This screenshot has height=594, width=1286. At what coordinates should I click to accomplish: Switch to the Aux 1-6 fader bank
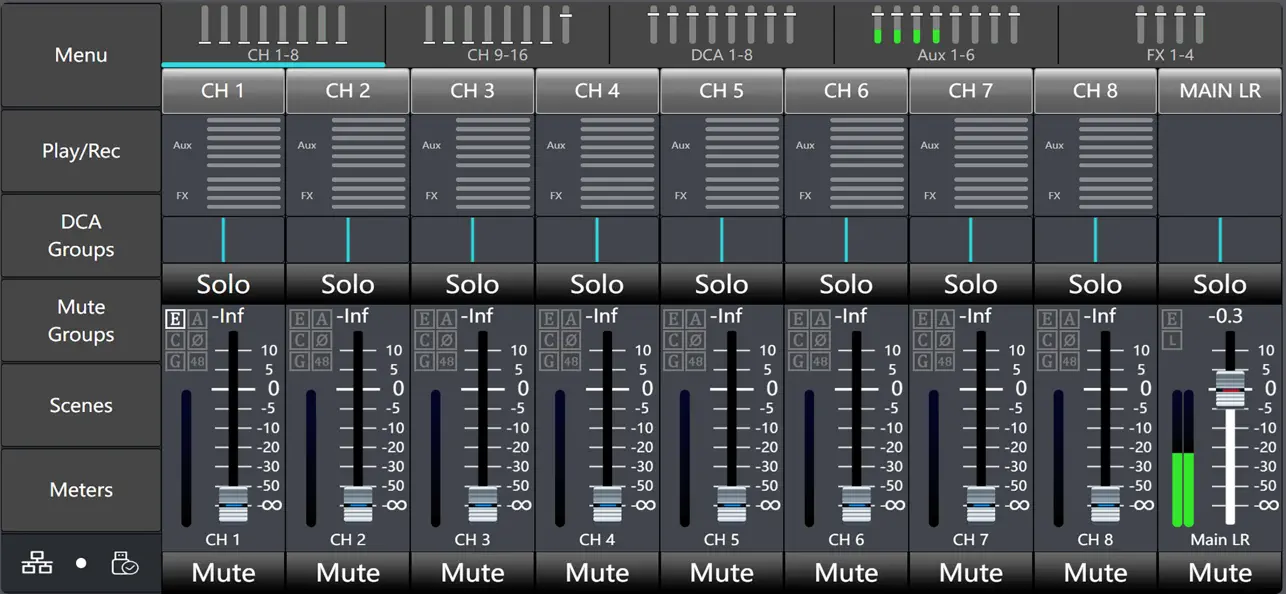tap(946, 33)
